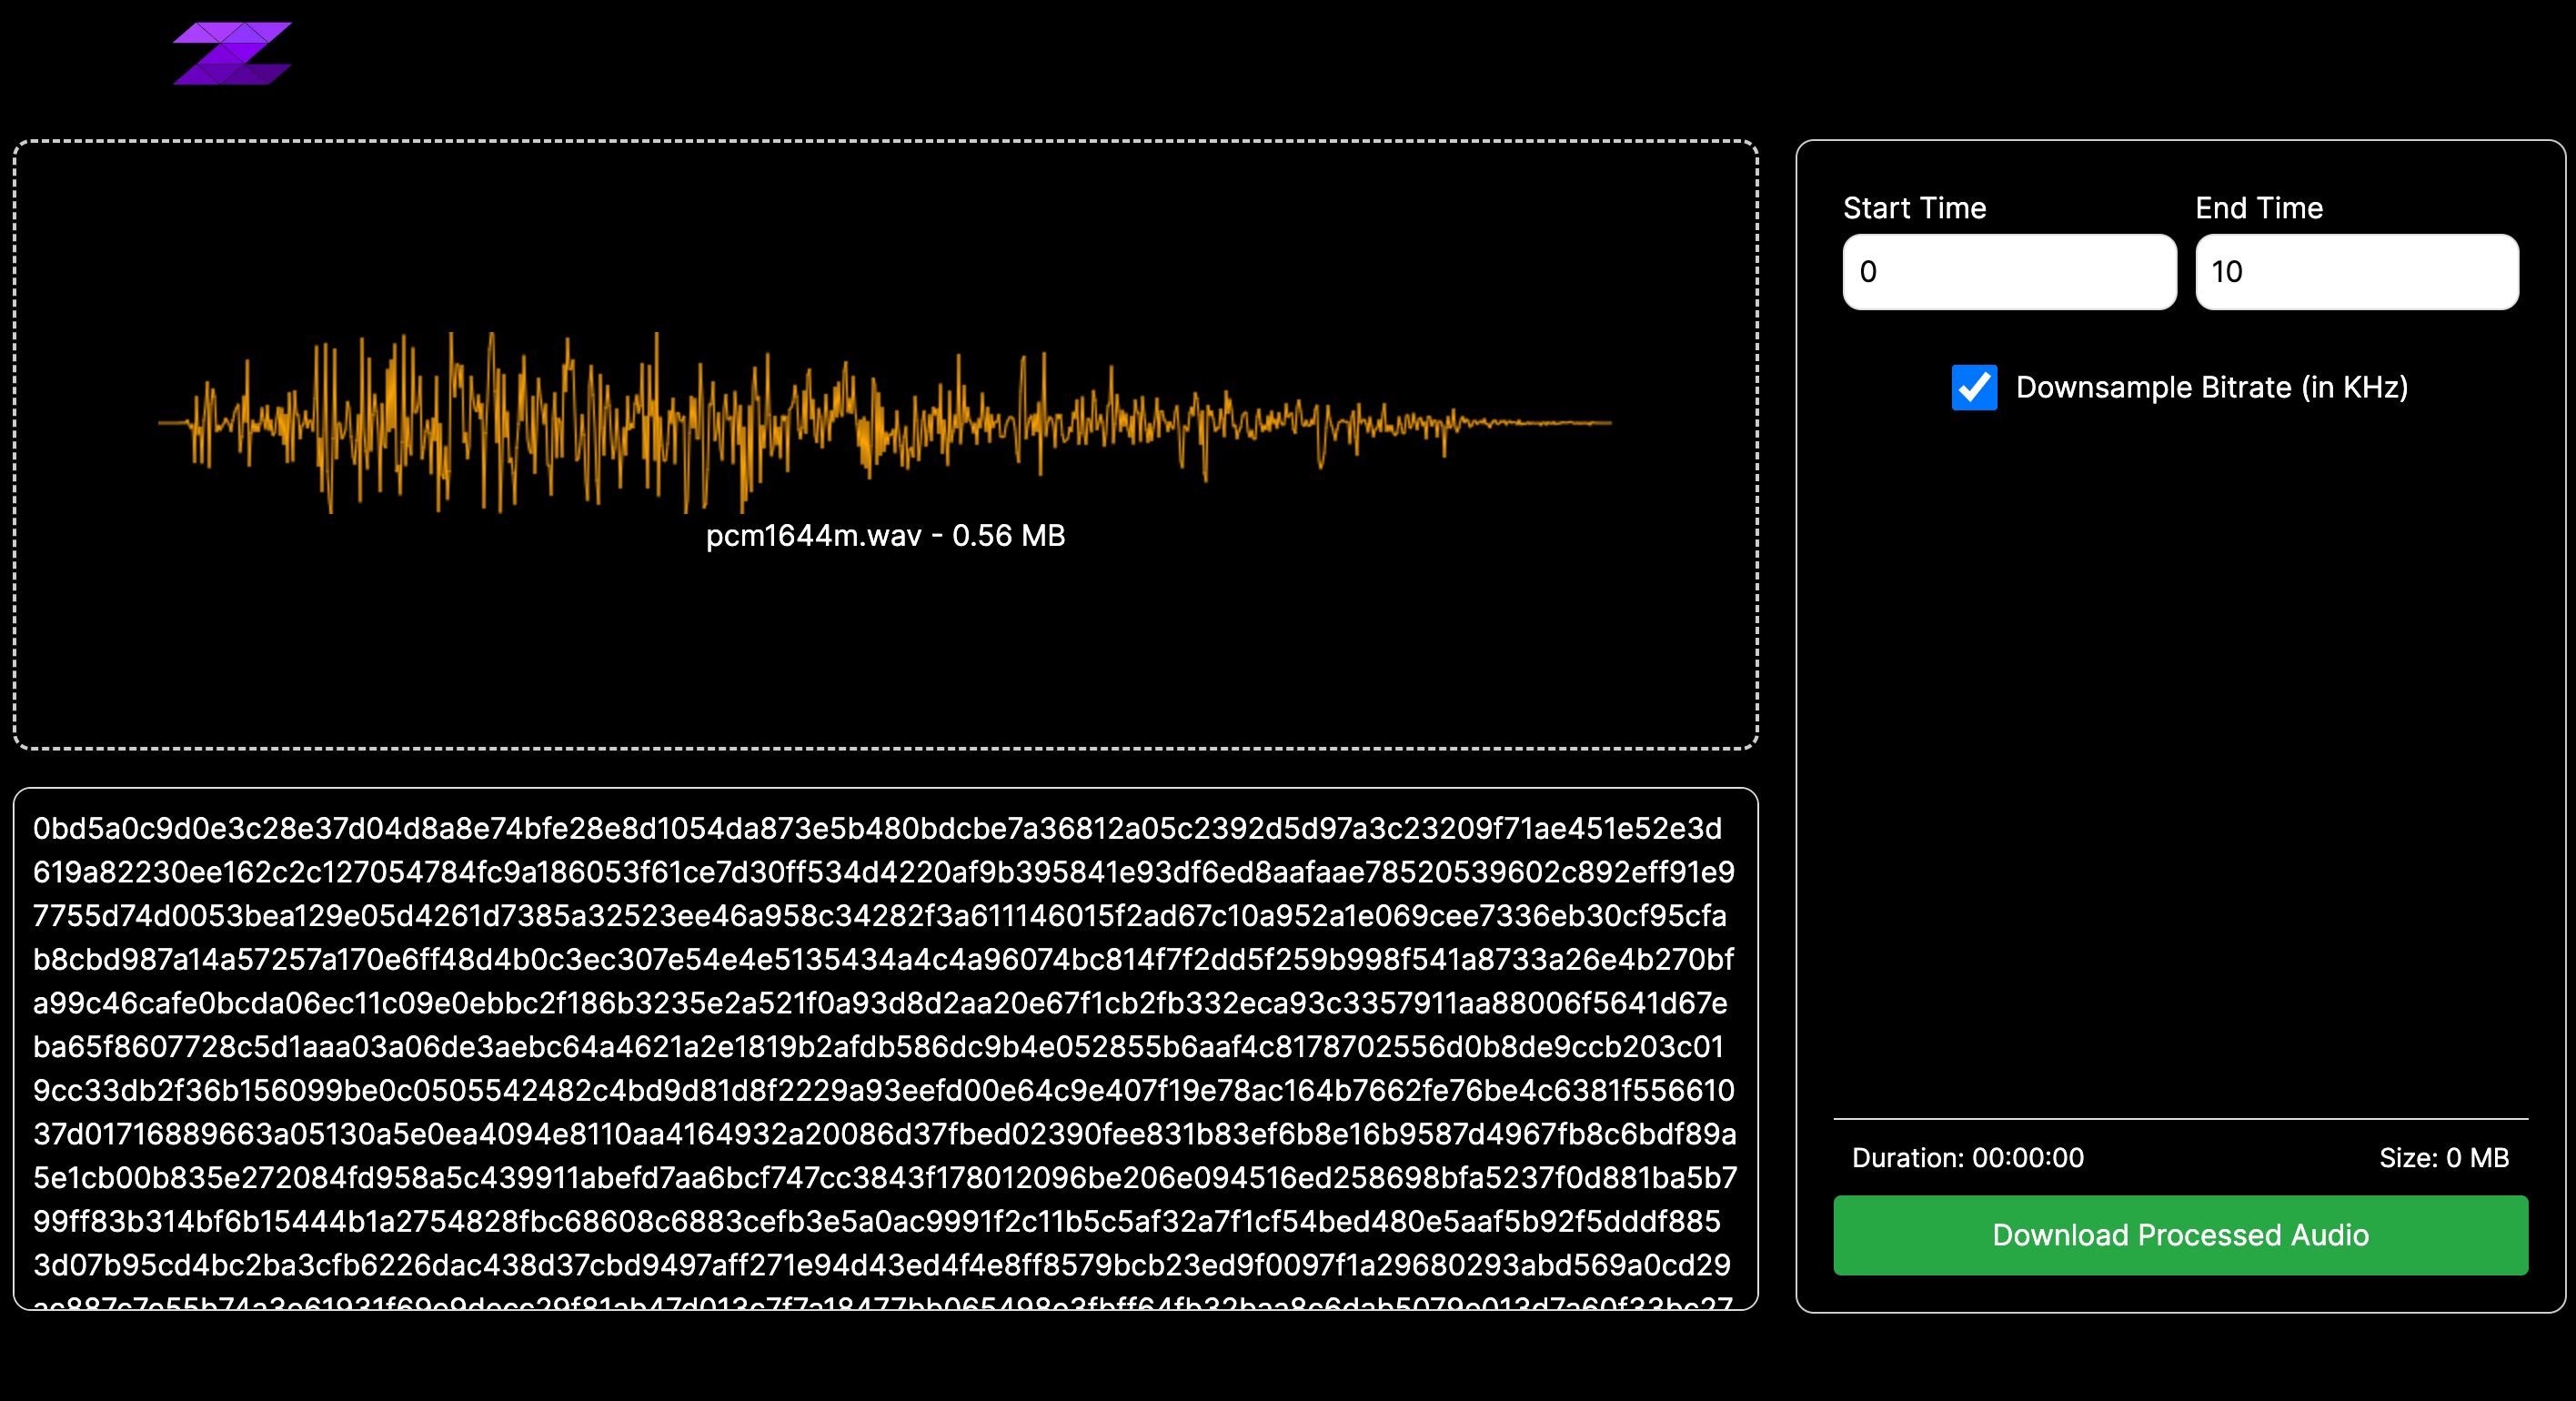Click hex line starting with 3d07b95cd4bc
This screenshot has width=2576, height=1401.
tap(881, 1265)
